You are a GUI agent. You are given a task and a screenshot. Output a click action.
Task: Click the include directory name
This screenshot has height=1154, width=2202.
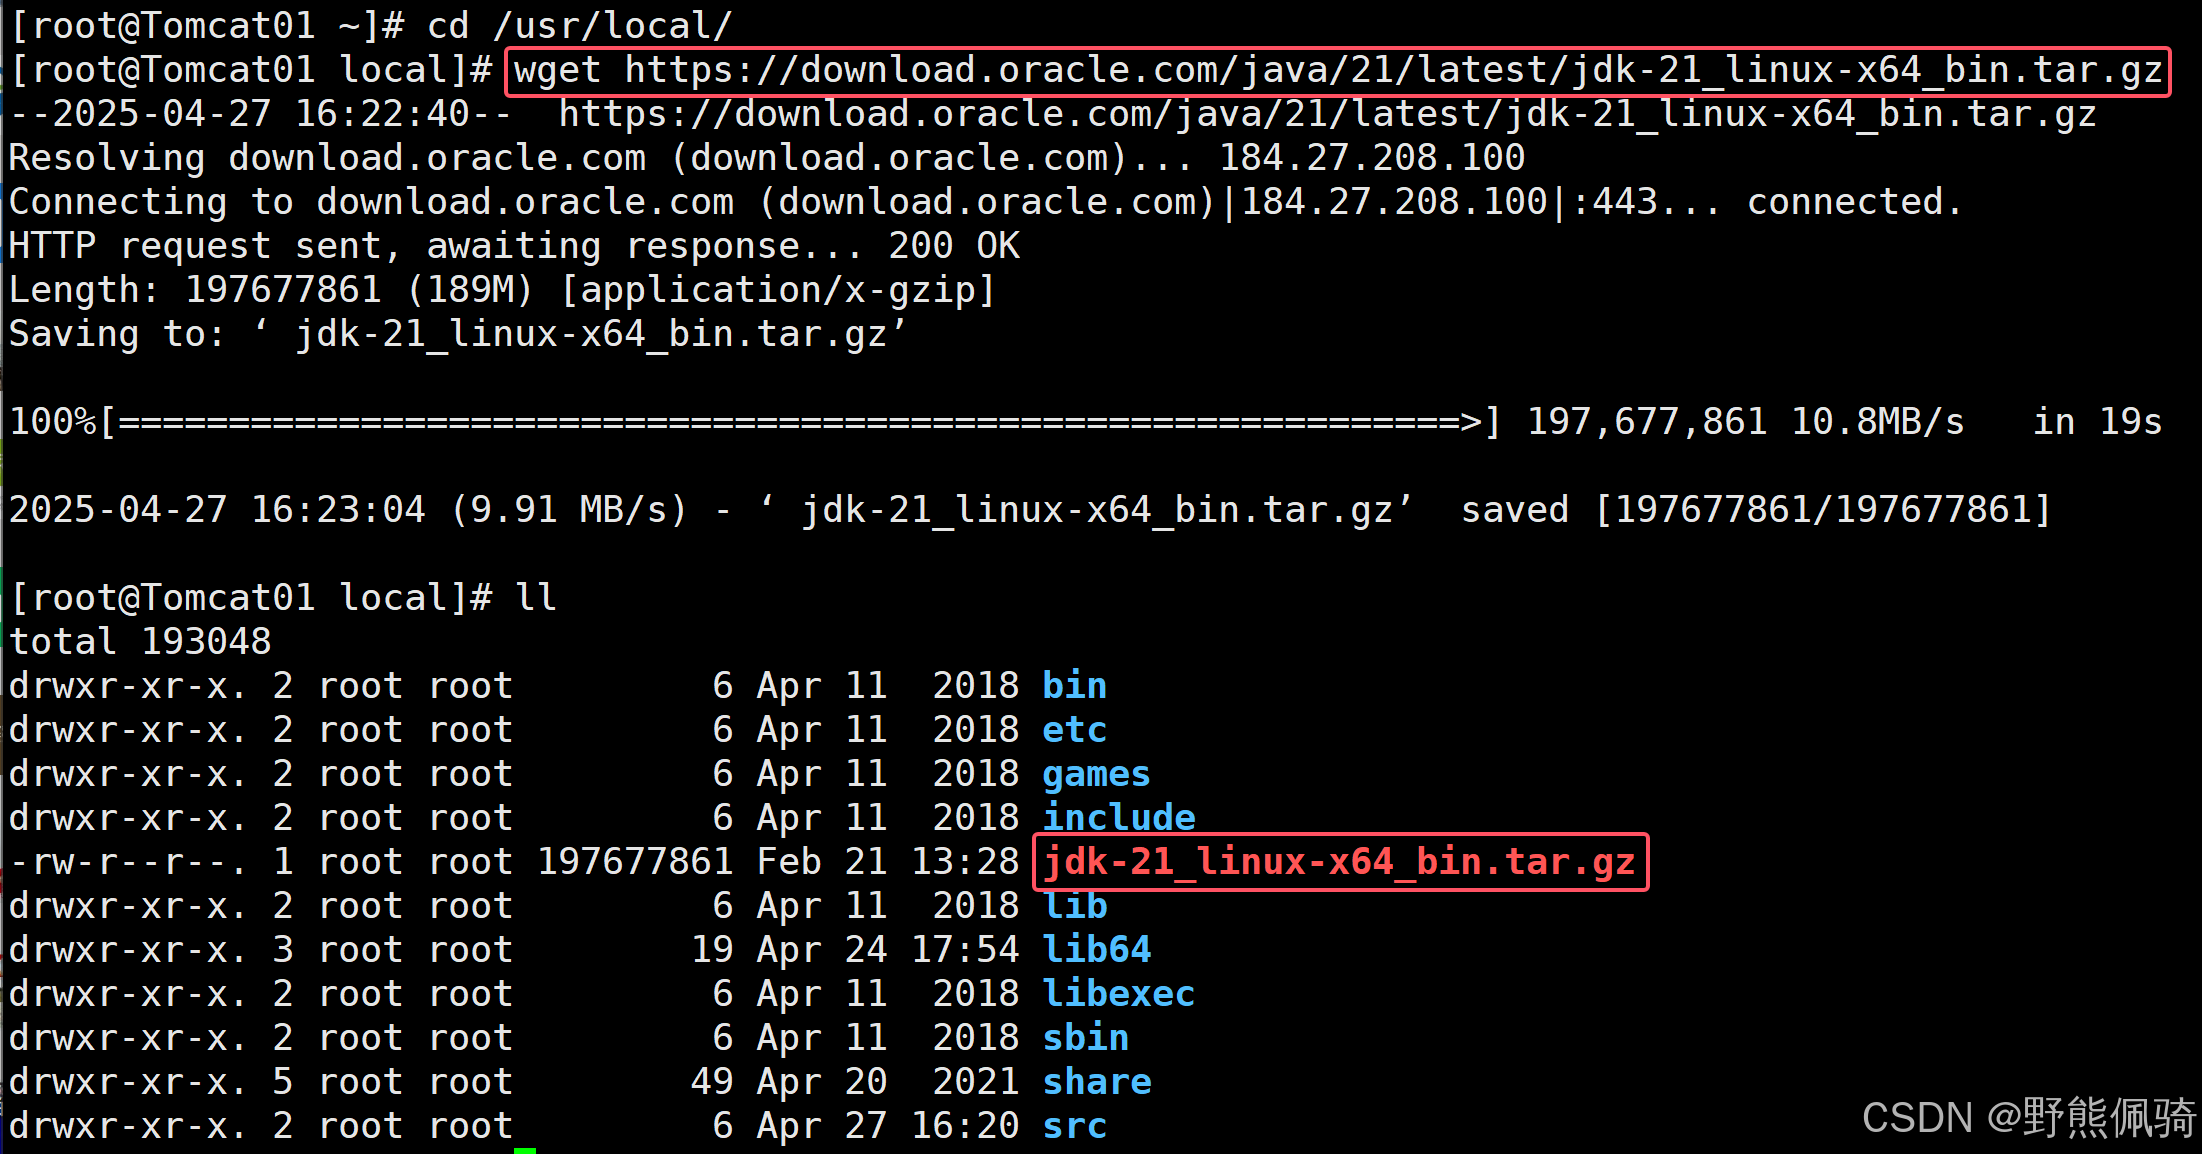(1118, 818)
